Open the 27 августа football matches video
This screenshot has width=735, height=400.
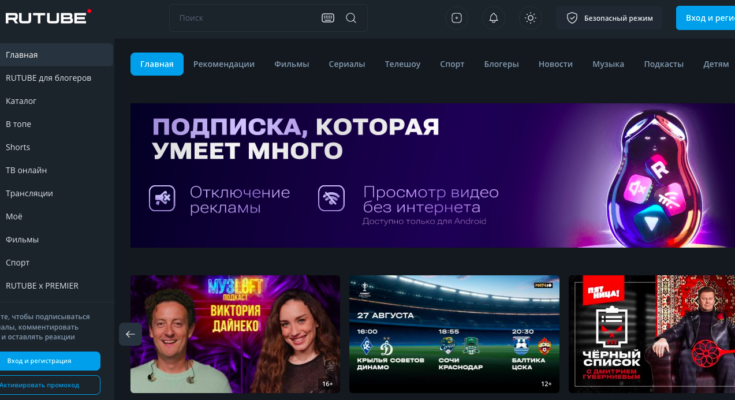pos(454,334)
